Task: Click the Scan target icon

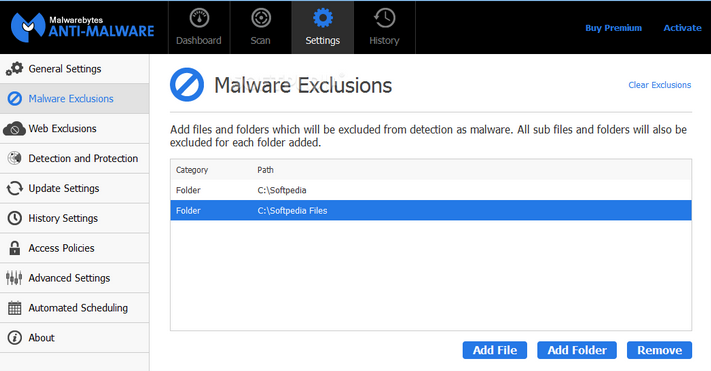Action: (261, 18)
